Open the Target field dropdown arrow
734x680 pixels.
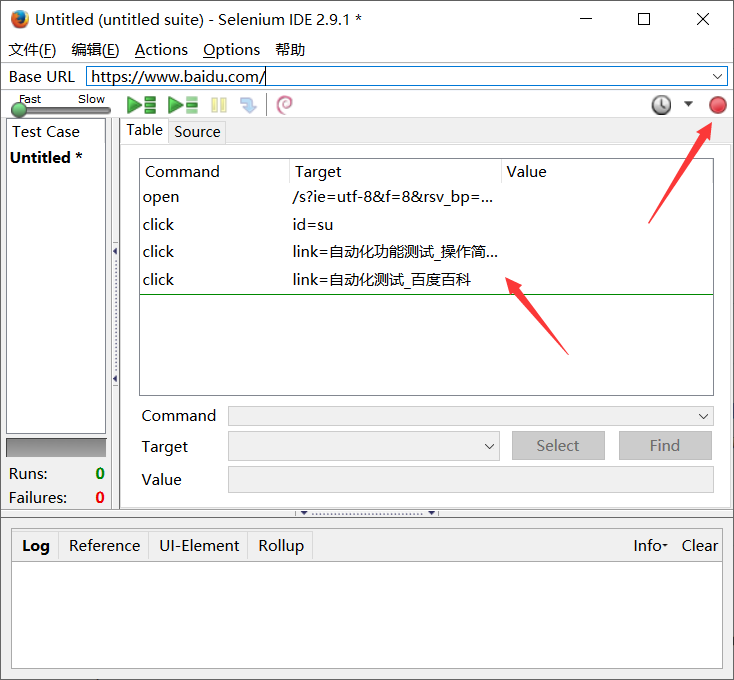click(489, 446)
